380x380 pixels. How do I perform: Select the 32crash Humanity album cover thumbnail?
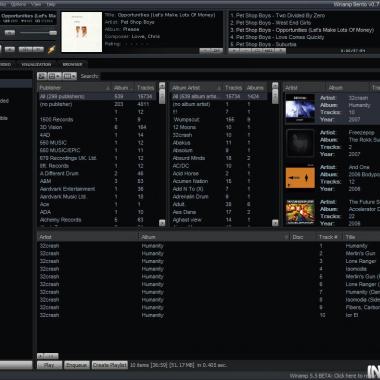(300, 108)
